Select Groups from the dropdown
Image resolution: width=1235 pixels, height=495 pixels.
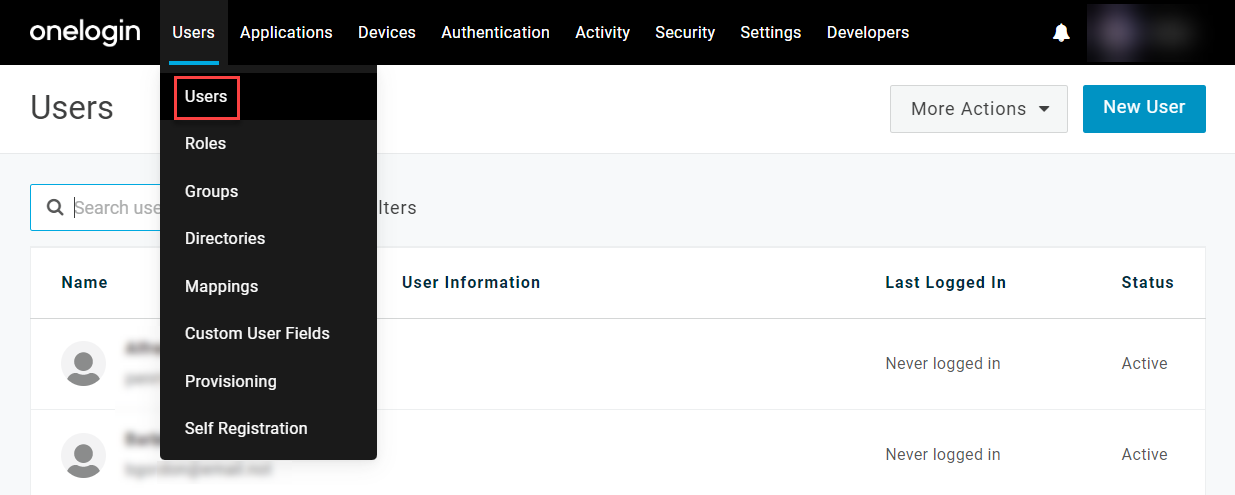tap(268, 191)
